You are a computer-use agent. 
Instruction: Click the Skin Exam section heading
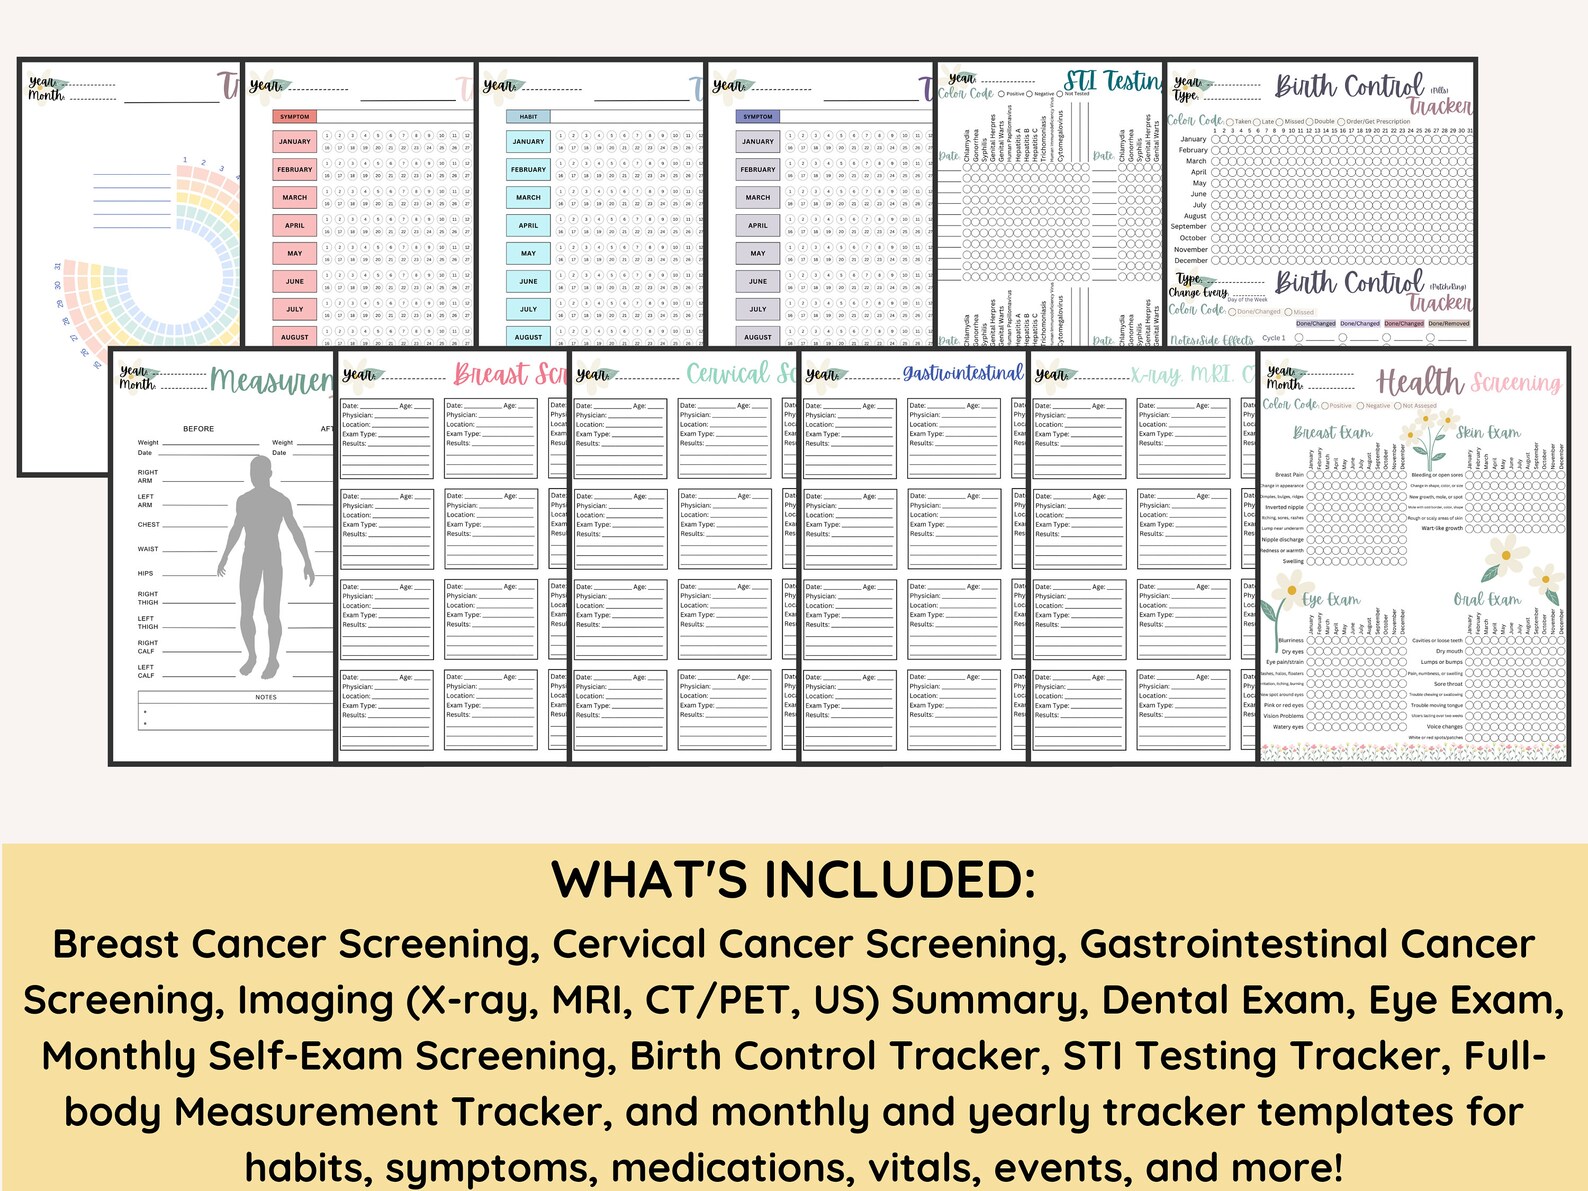click(1488, 433)
